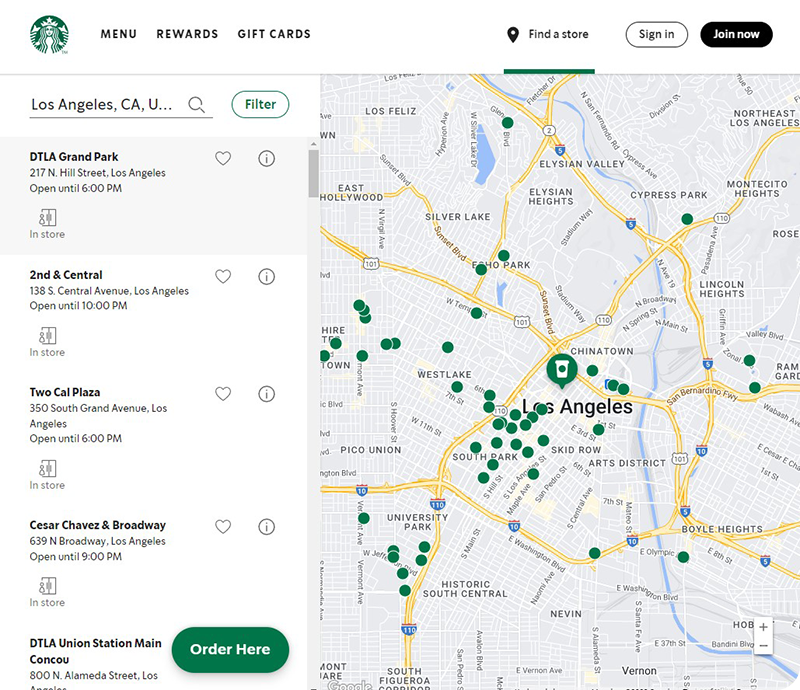Open info for DTLA Grand Park
This screenshot has width=800, height=690.
[266, 158]
